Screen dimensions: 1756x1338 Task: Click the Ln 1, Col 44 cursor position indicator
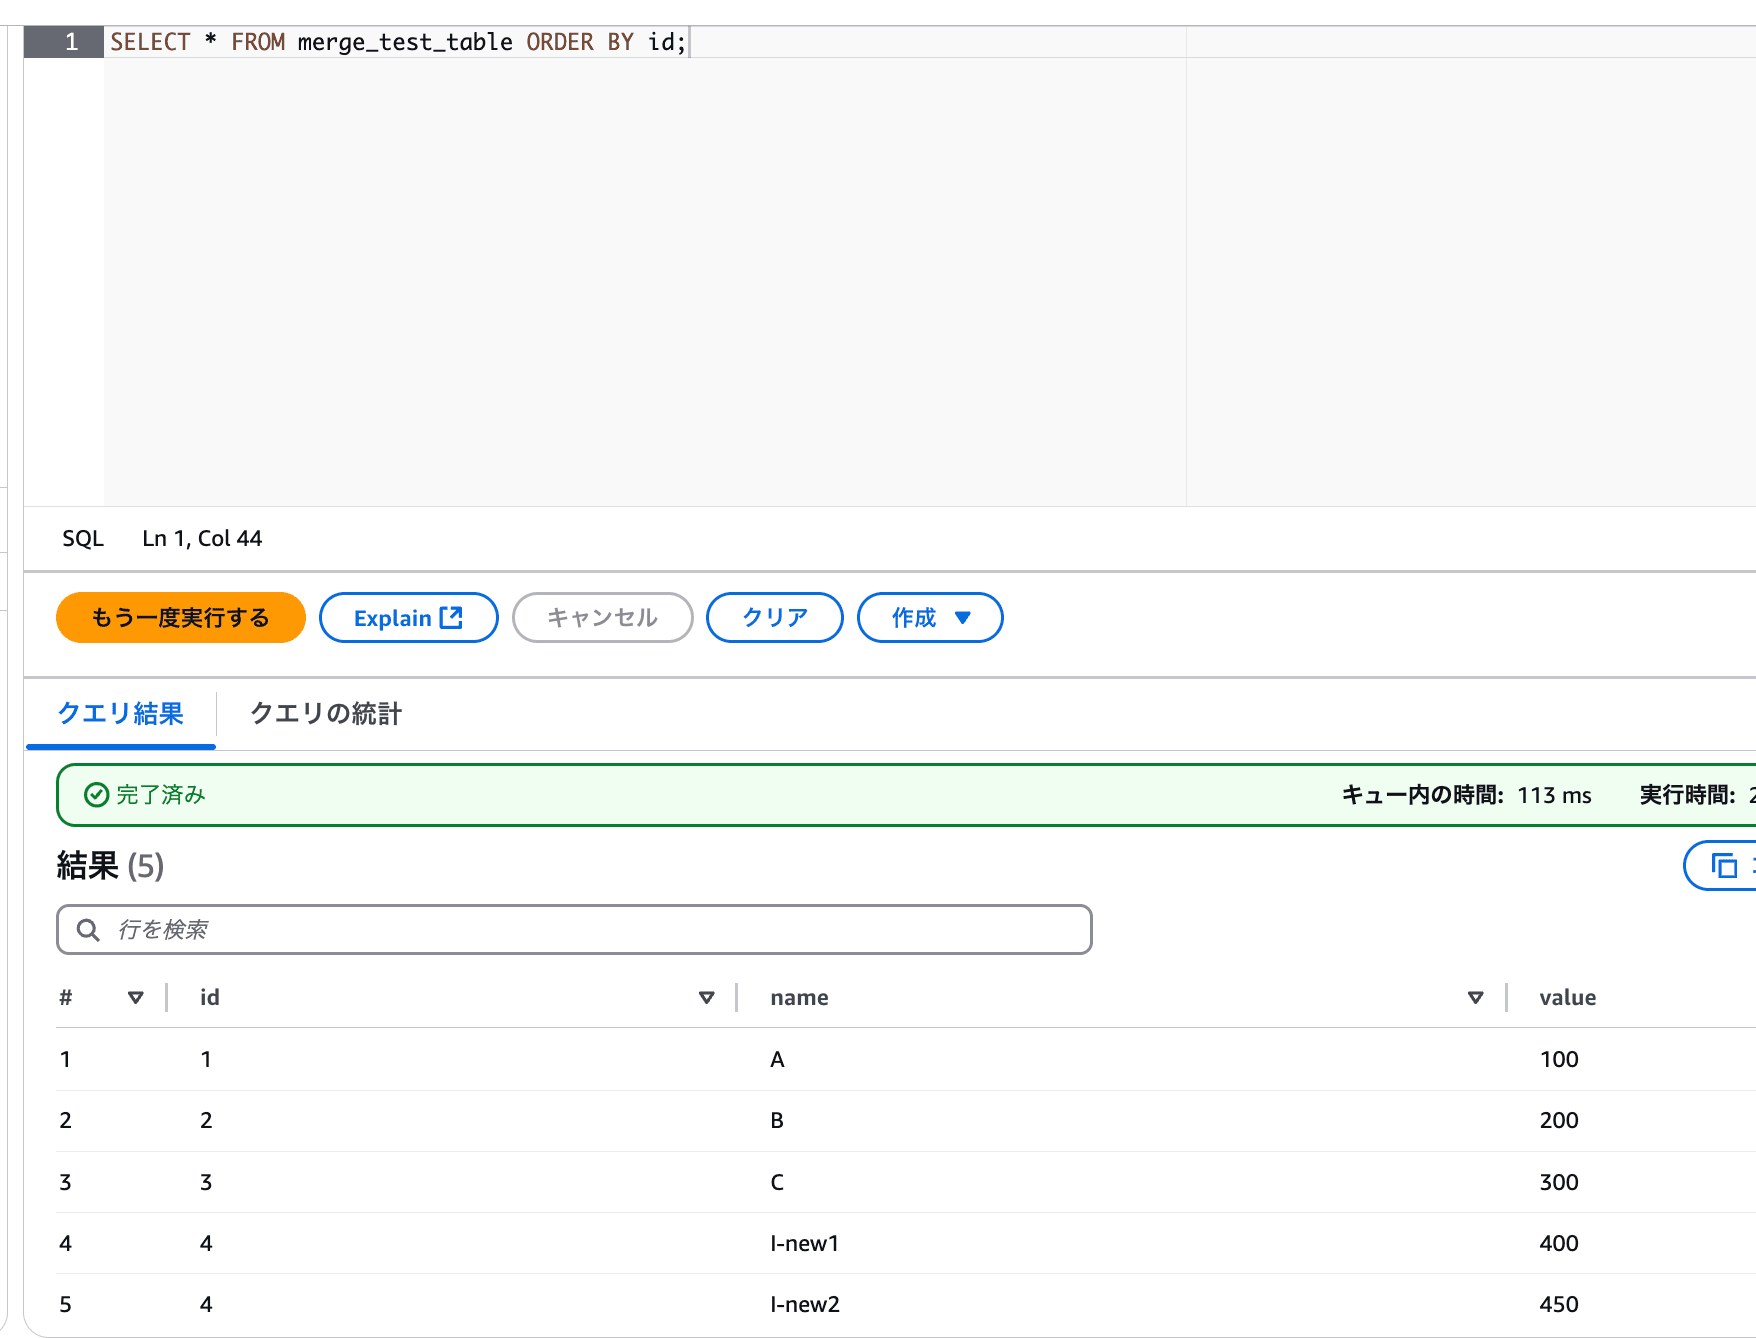(x=202, y=538)
